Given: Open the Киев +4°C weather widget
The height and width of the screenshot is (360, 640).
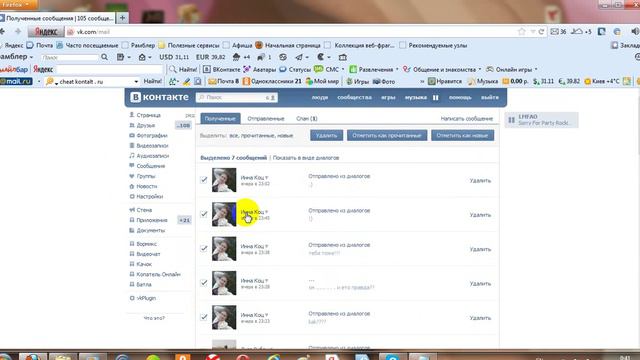Looking at the screenshot, I should click(x=602, y=82).
